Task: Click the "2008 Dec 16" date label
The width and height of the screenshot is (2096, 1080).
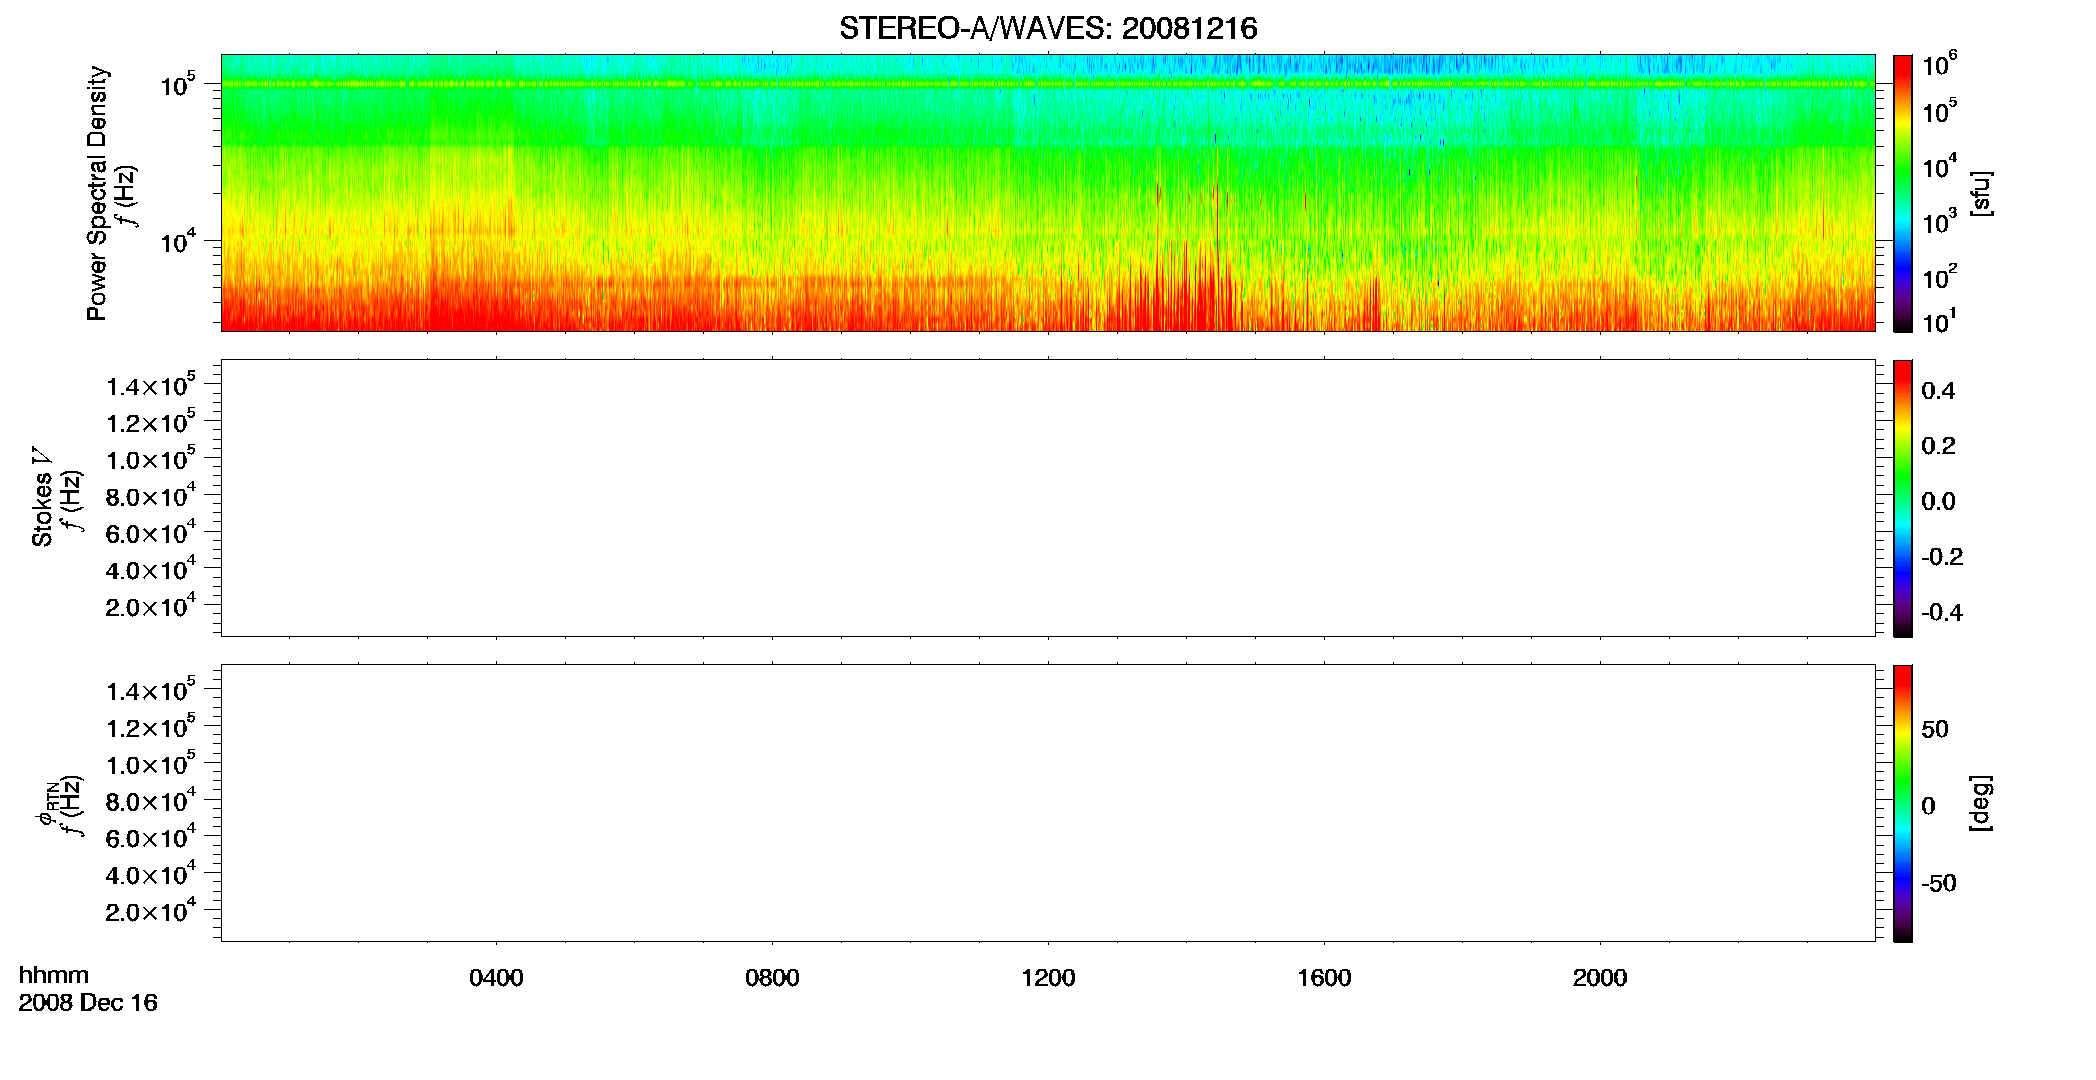Action: pos(88,1003)
